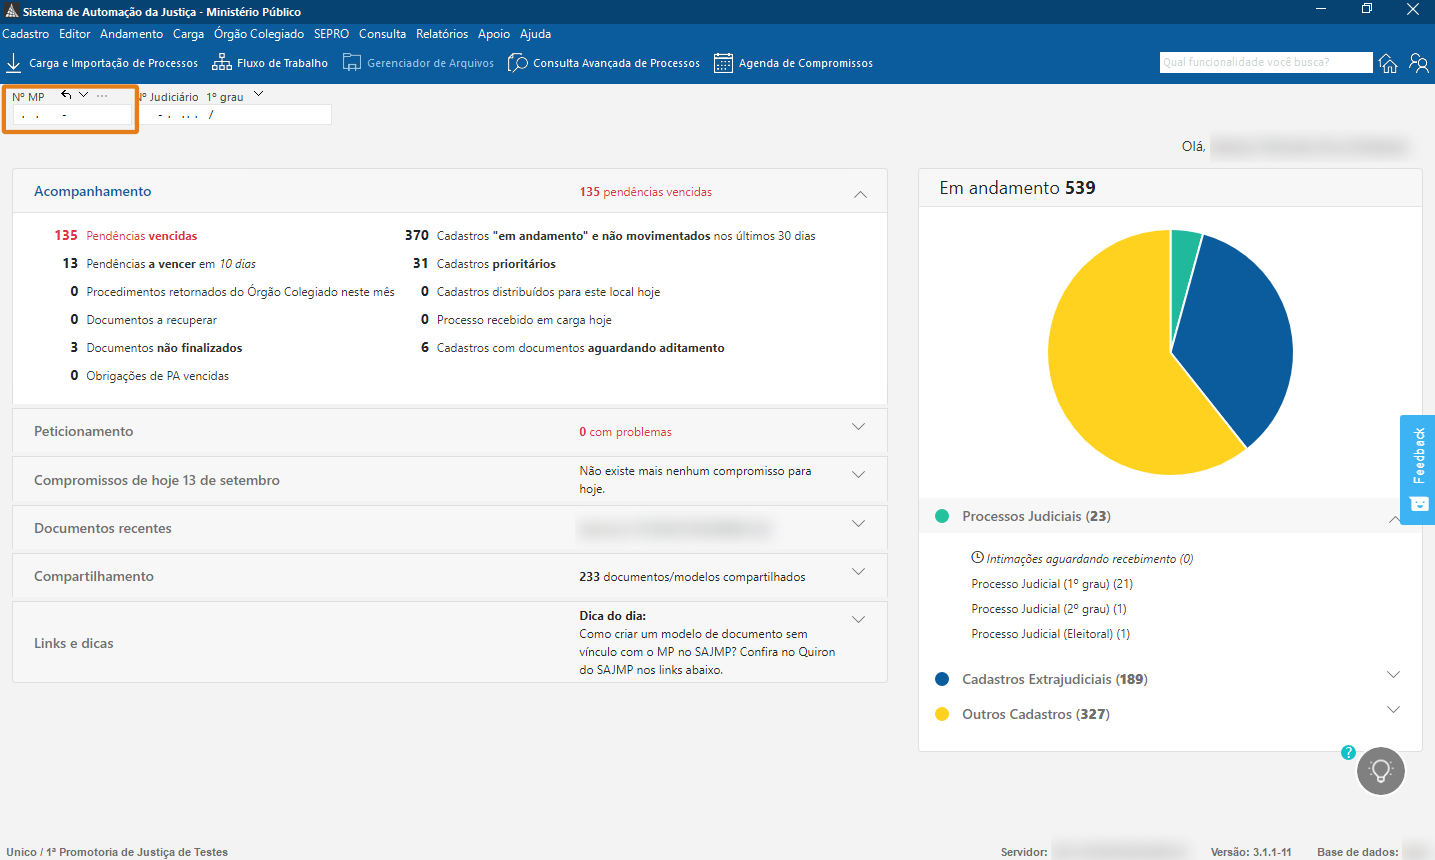Screen dimensions: 1435x860
Task: Click the Carga e Importação de Processos icon
Action: pos(14,63)
